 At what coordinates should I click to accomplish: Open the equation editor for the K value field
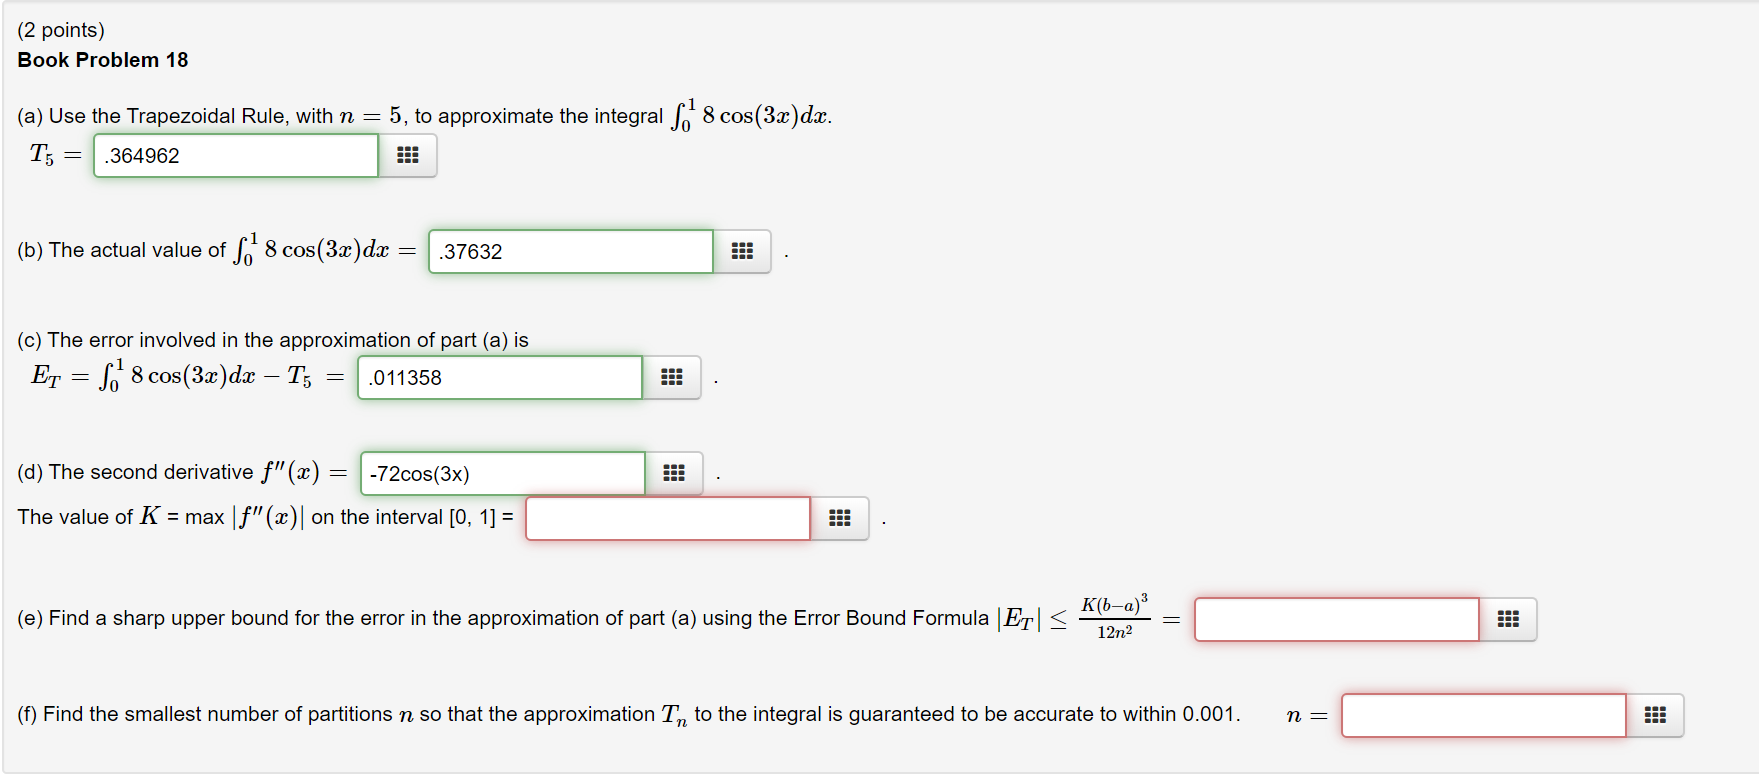pyautogui.click(x=839, y=518)
